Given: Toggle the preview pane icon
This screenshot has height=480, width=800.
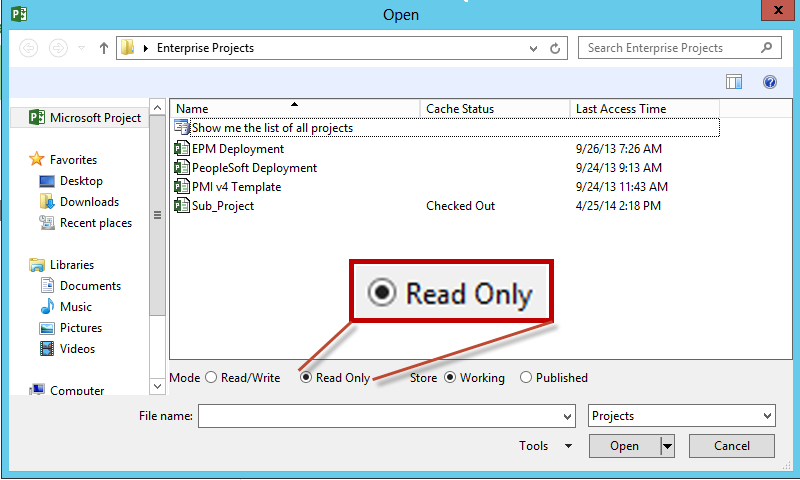Looking at the screenshot, I should (734, 82).
